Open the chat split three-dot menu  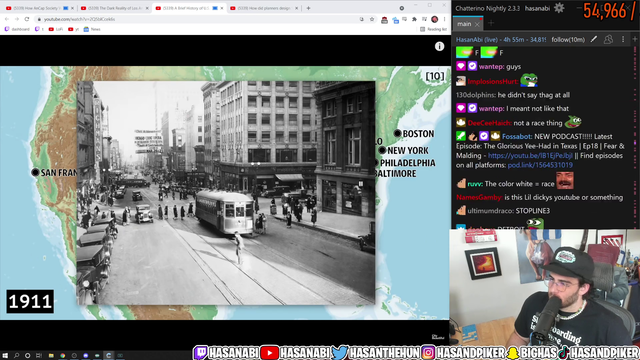point(623,39)
